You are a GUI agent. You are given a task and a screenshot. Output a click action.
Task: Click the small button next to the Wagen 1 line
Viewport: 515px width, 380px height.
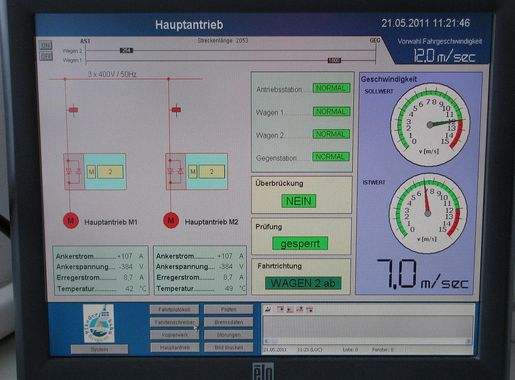[x=46, y=56]
